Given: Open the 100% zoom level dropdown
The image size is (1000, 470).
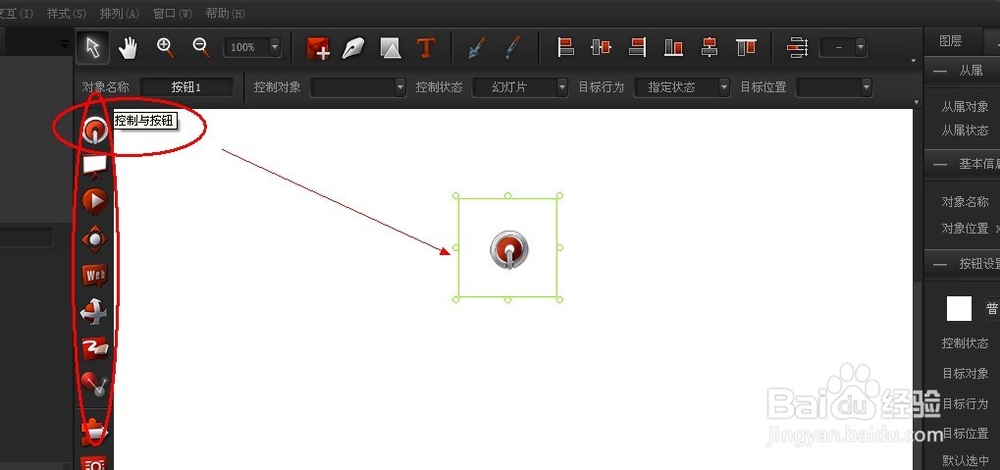Looking at the screenshot, I should (275, 47).
